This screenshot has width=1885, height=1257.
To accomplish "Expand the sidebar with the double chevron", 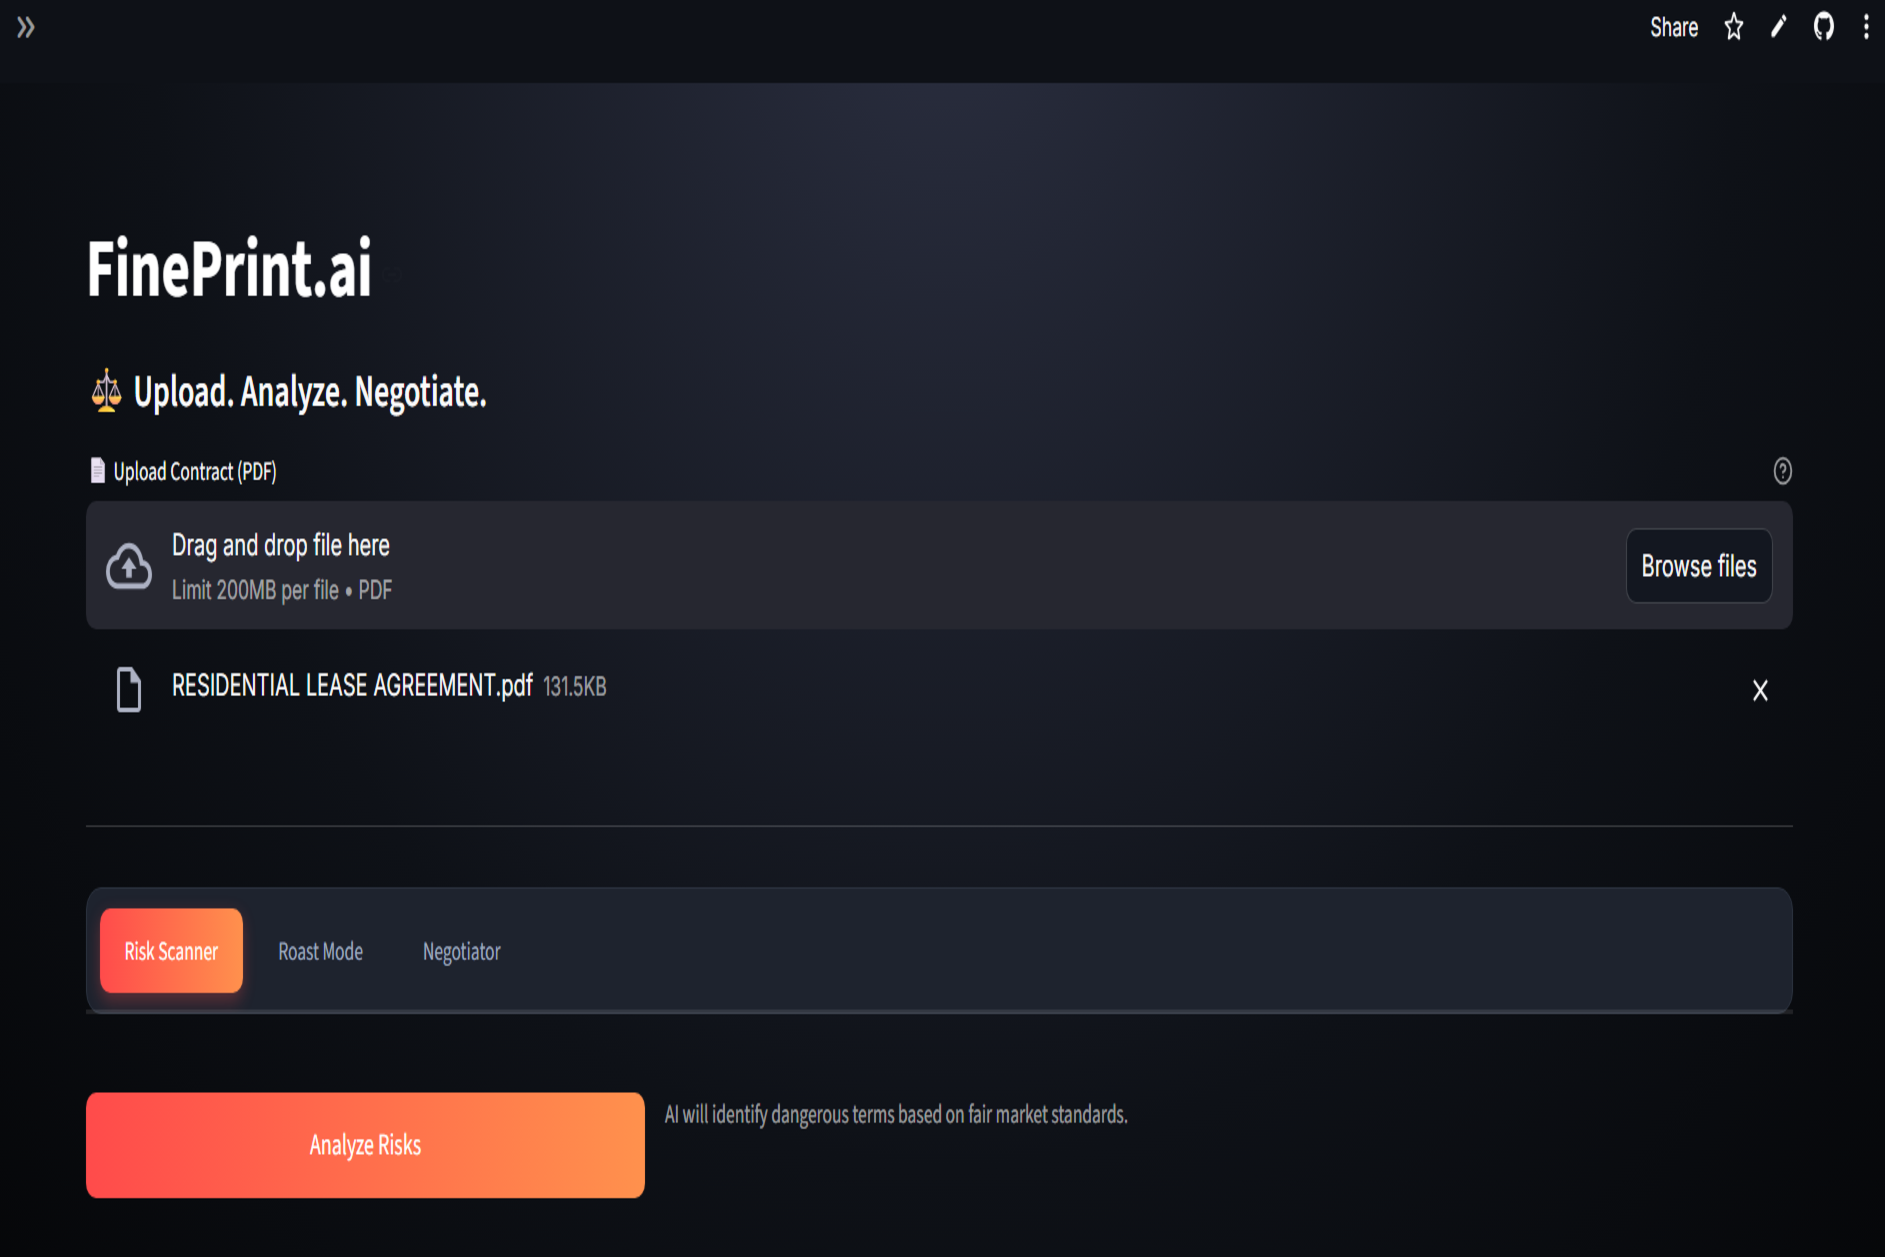I will 26,27.
